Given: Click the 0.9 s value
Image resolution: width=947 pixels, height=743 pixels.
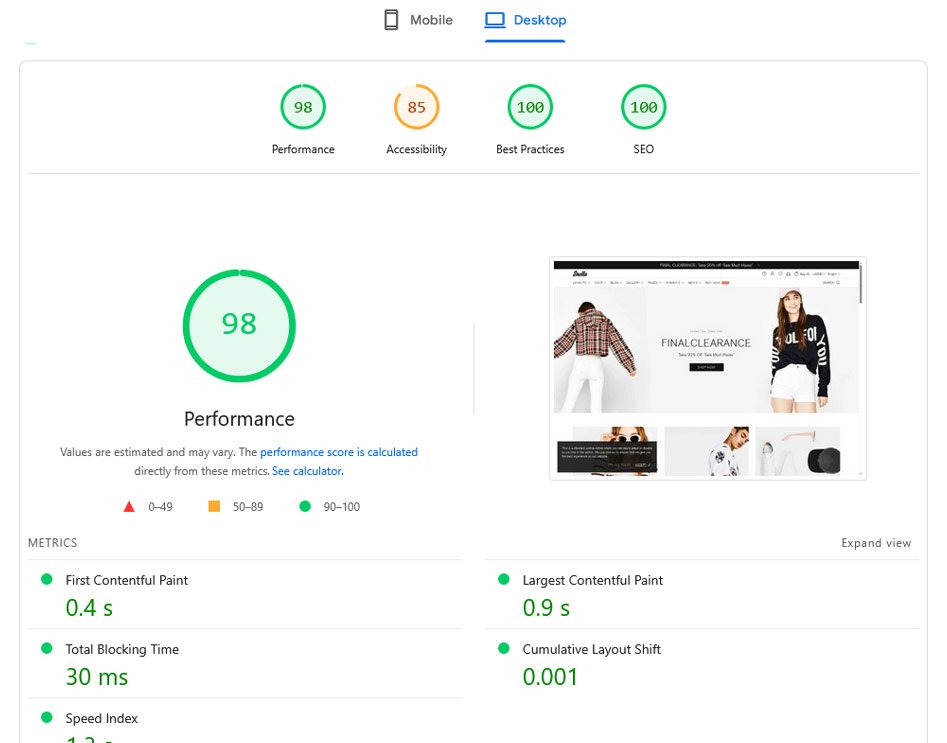Looking at the screenshot, I should [547, 608].
